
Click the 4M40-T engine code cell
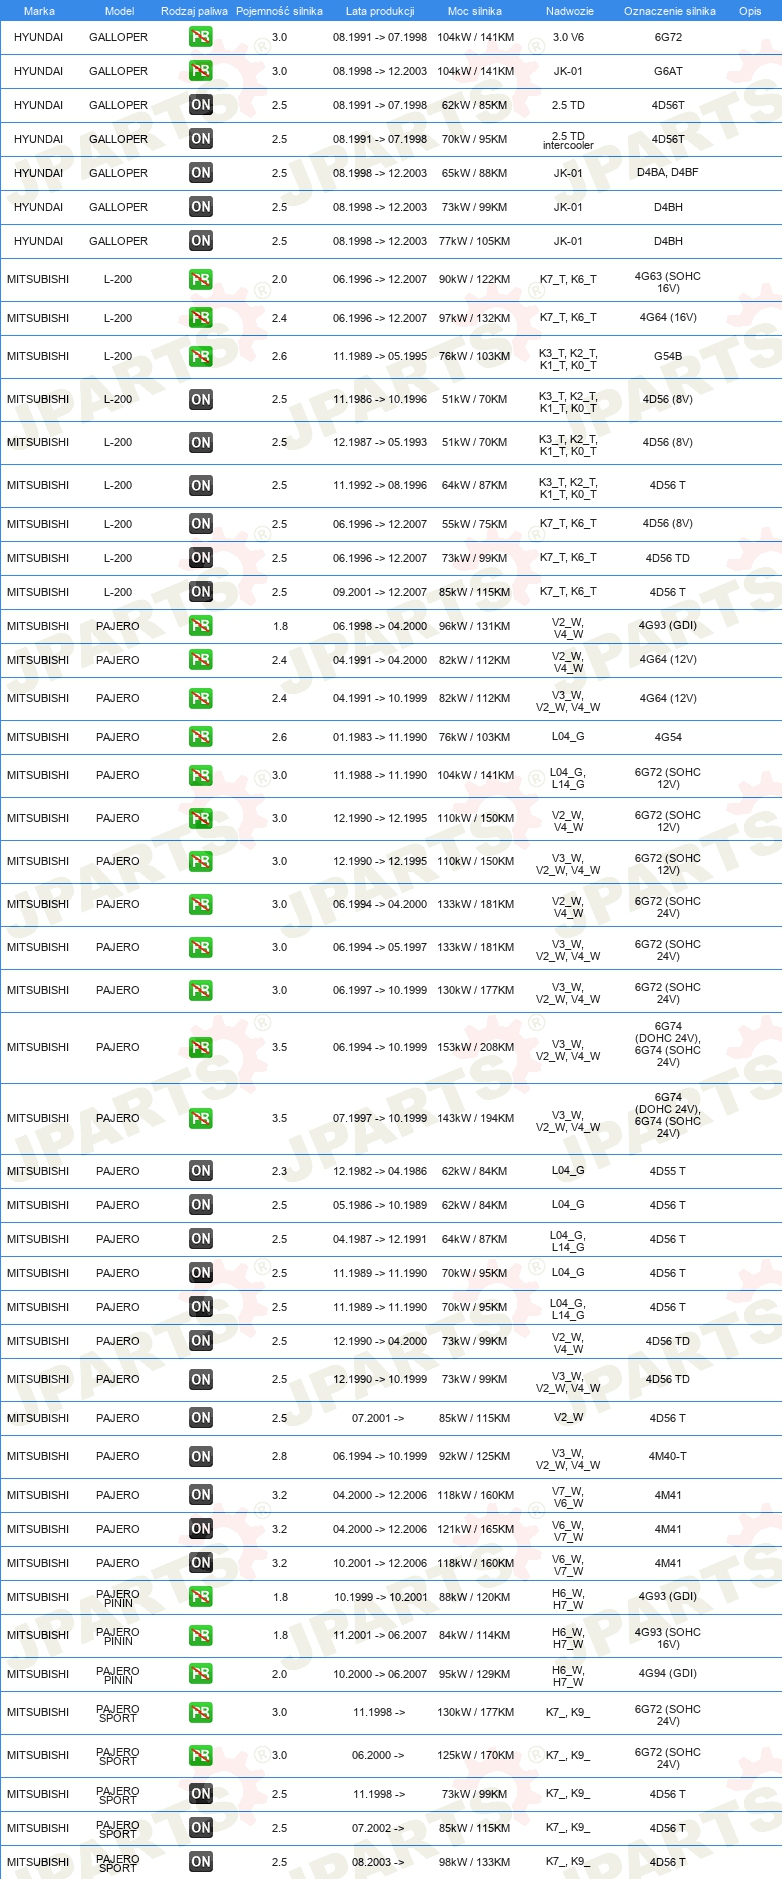[668, 1456]
